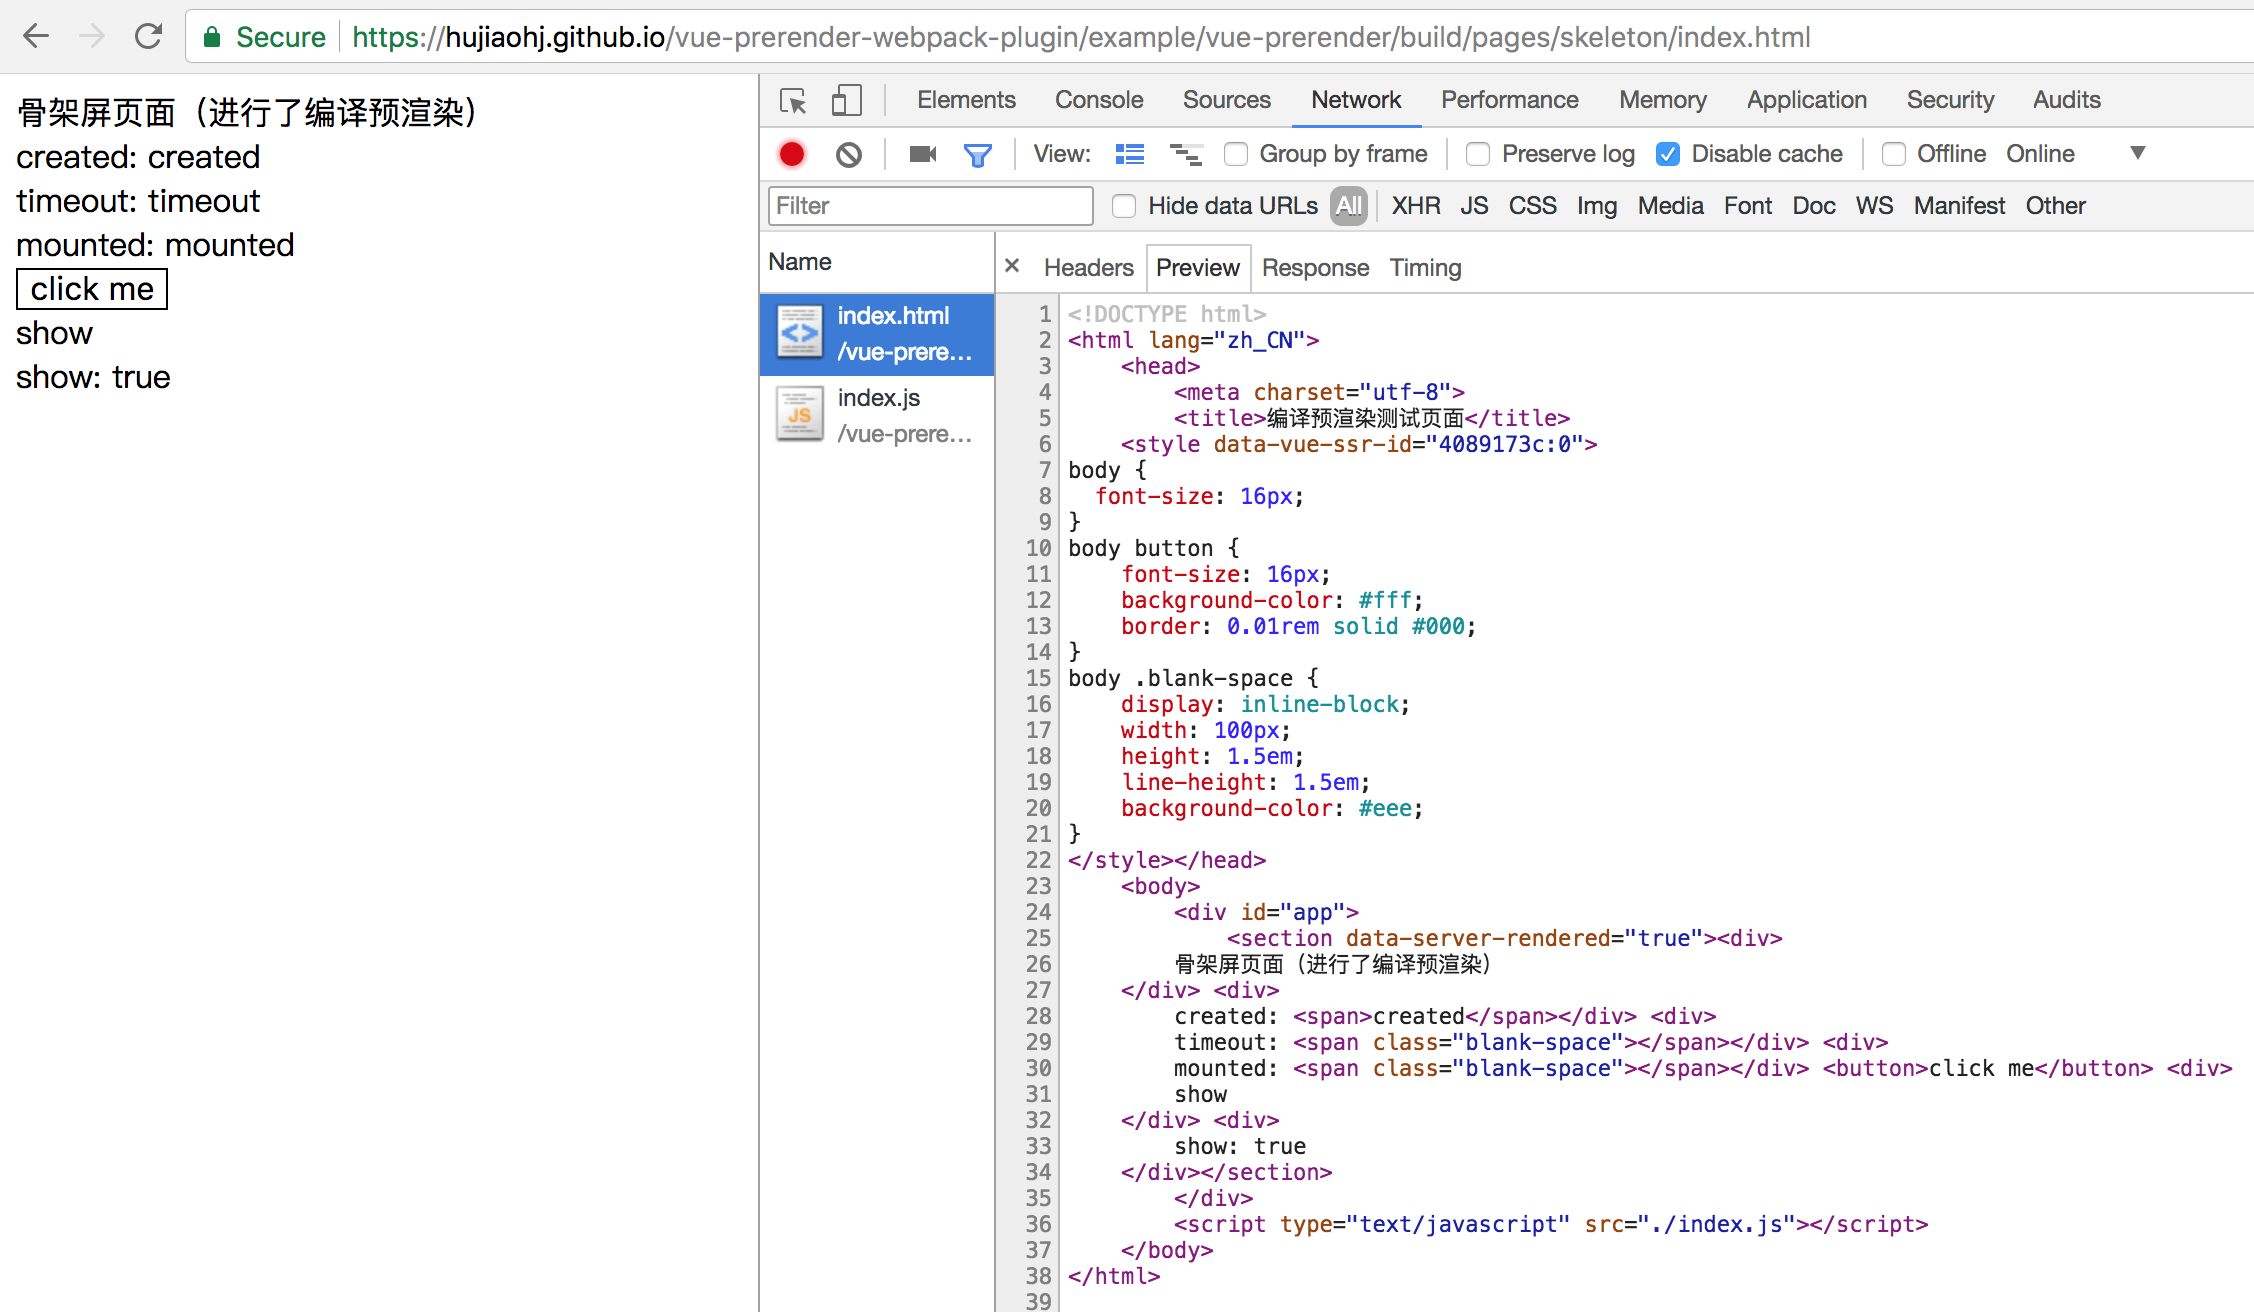Image resolution: width=2254 pixels, height=1312 pixels.
Task: Filter requests by WS
Action: 1874,206
